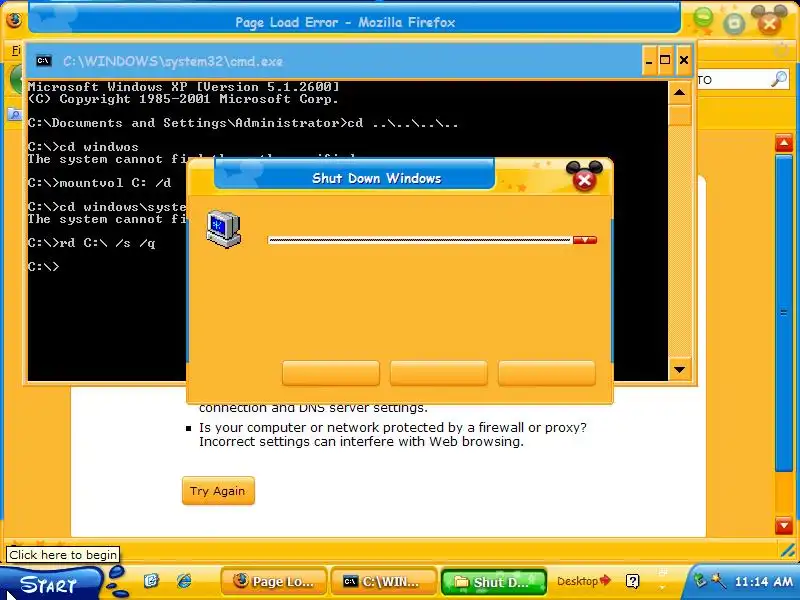Viewport: 800px width, 600px height.
Task: Click the Firefox page scrollbar up arrow
Action: coord(784,143)
